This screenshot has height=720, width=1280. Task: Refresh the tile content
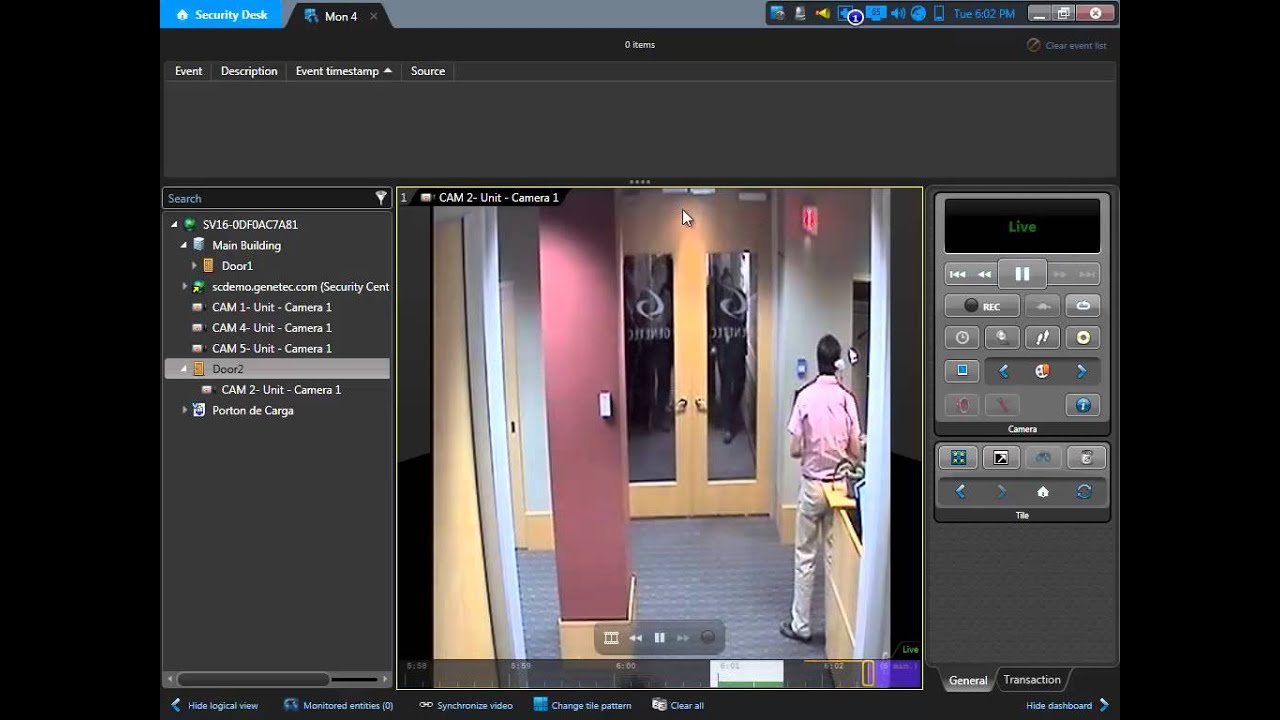click(x=1084, y=491)
